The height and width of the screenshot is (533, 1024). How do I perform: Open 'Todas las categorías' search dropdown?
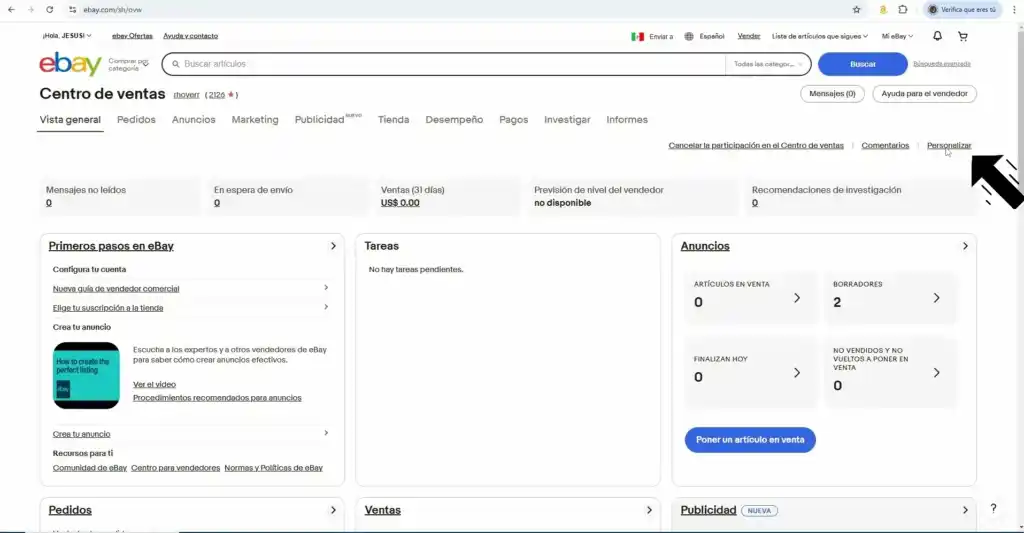(768, 64)
